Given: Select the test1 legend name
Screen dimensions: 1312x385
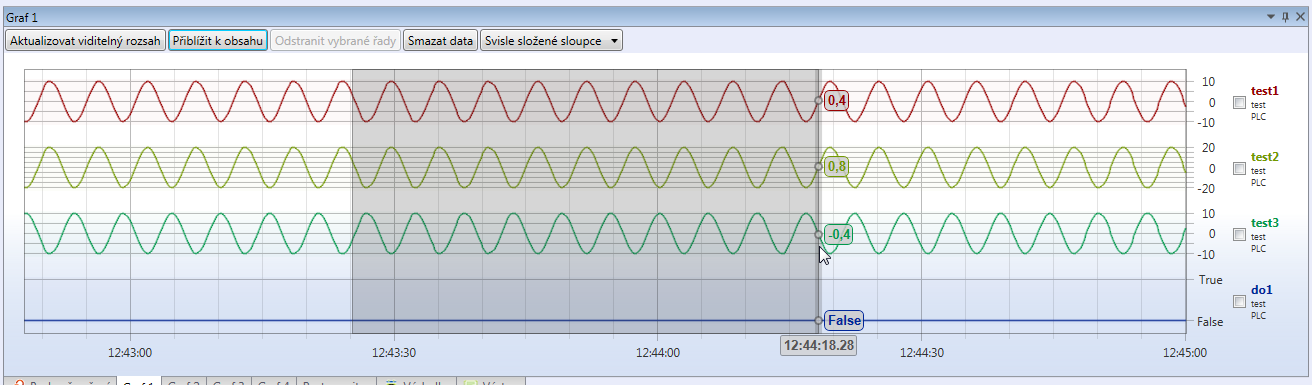Looking at the screenshot, I should 1265,90.
